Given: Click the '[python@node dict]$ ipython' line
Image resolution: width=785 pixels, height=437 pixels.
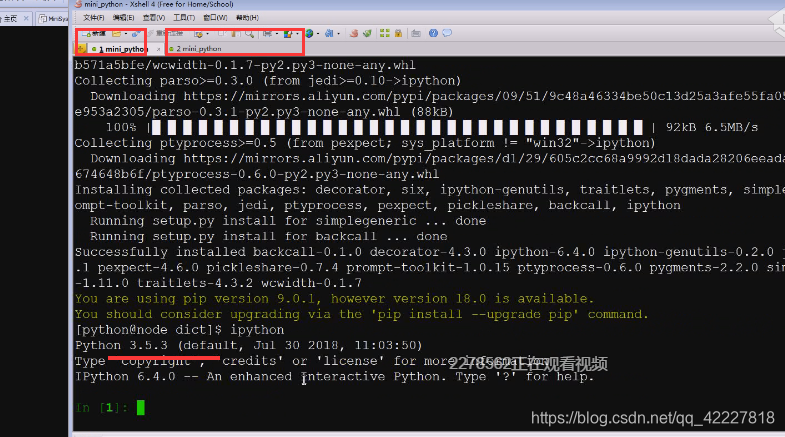Looking at the screenshot, I should (180, 330).
